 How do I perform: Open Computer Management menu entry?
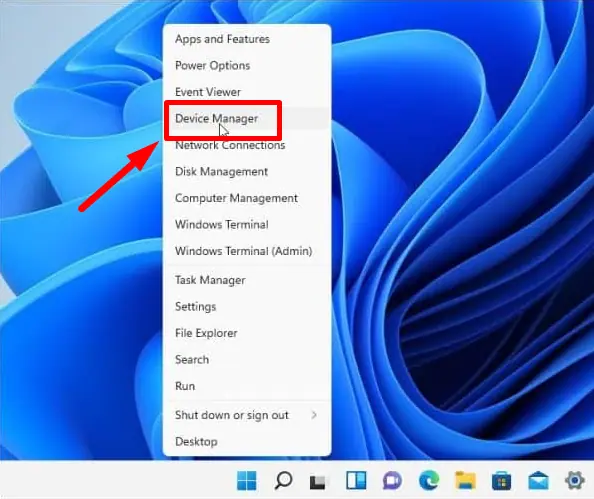pos(247,198)
